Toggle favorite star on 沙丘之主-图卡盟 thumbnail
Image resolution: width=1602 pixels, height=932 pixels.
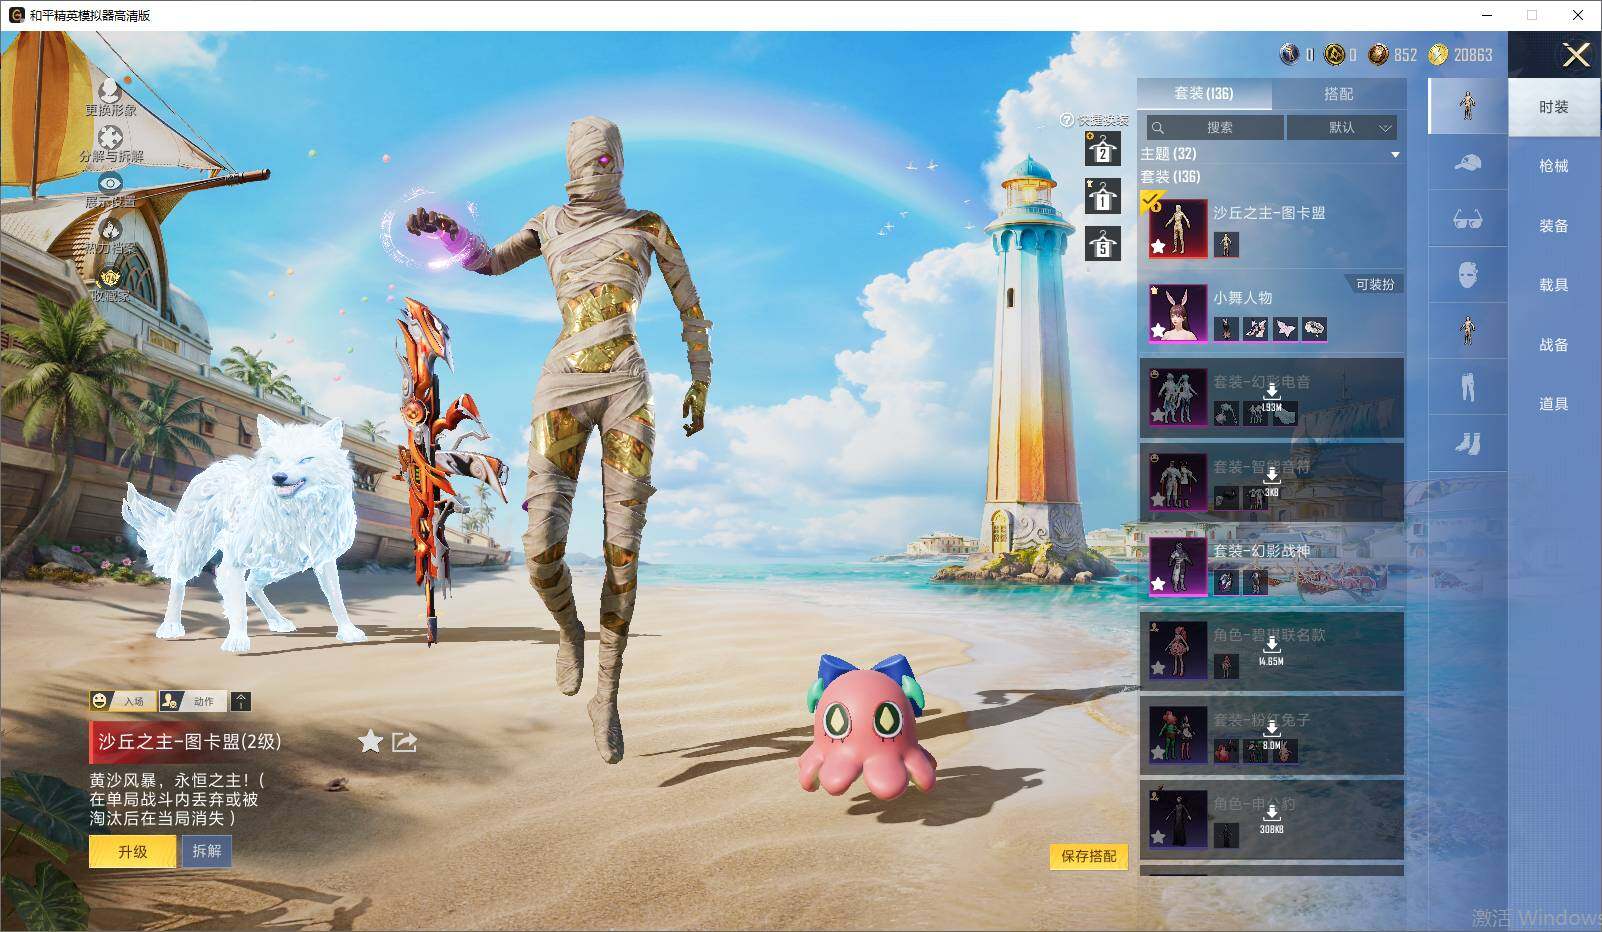click(x=1158, y=245)
